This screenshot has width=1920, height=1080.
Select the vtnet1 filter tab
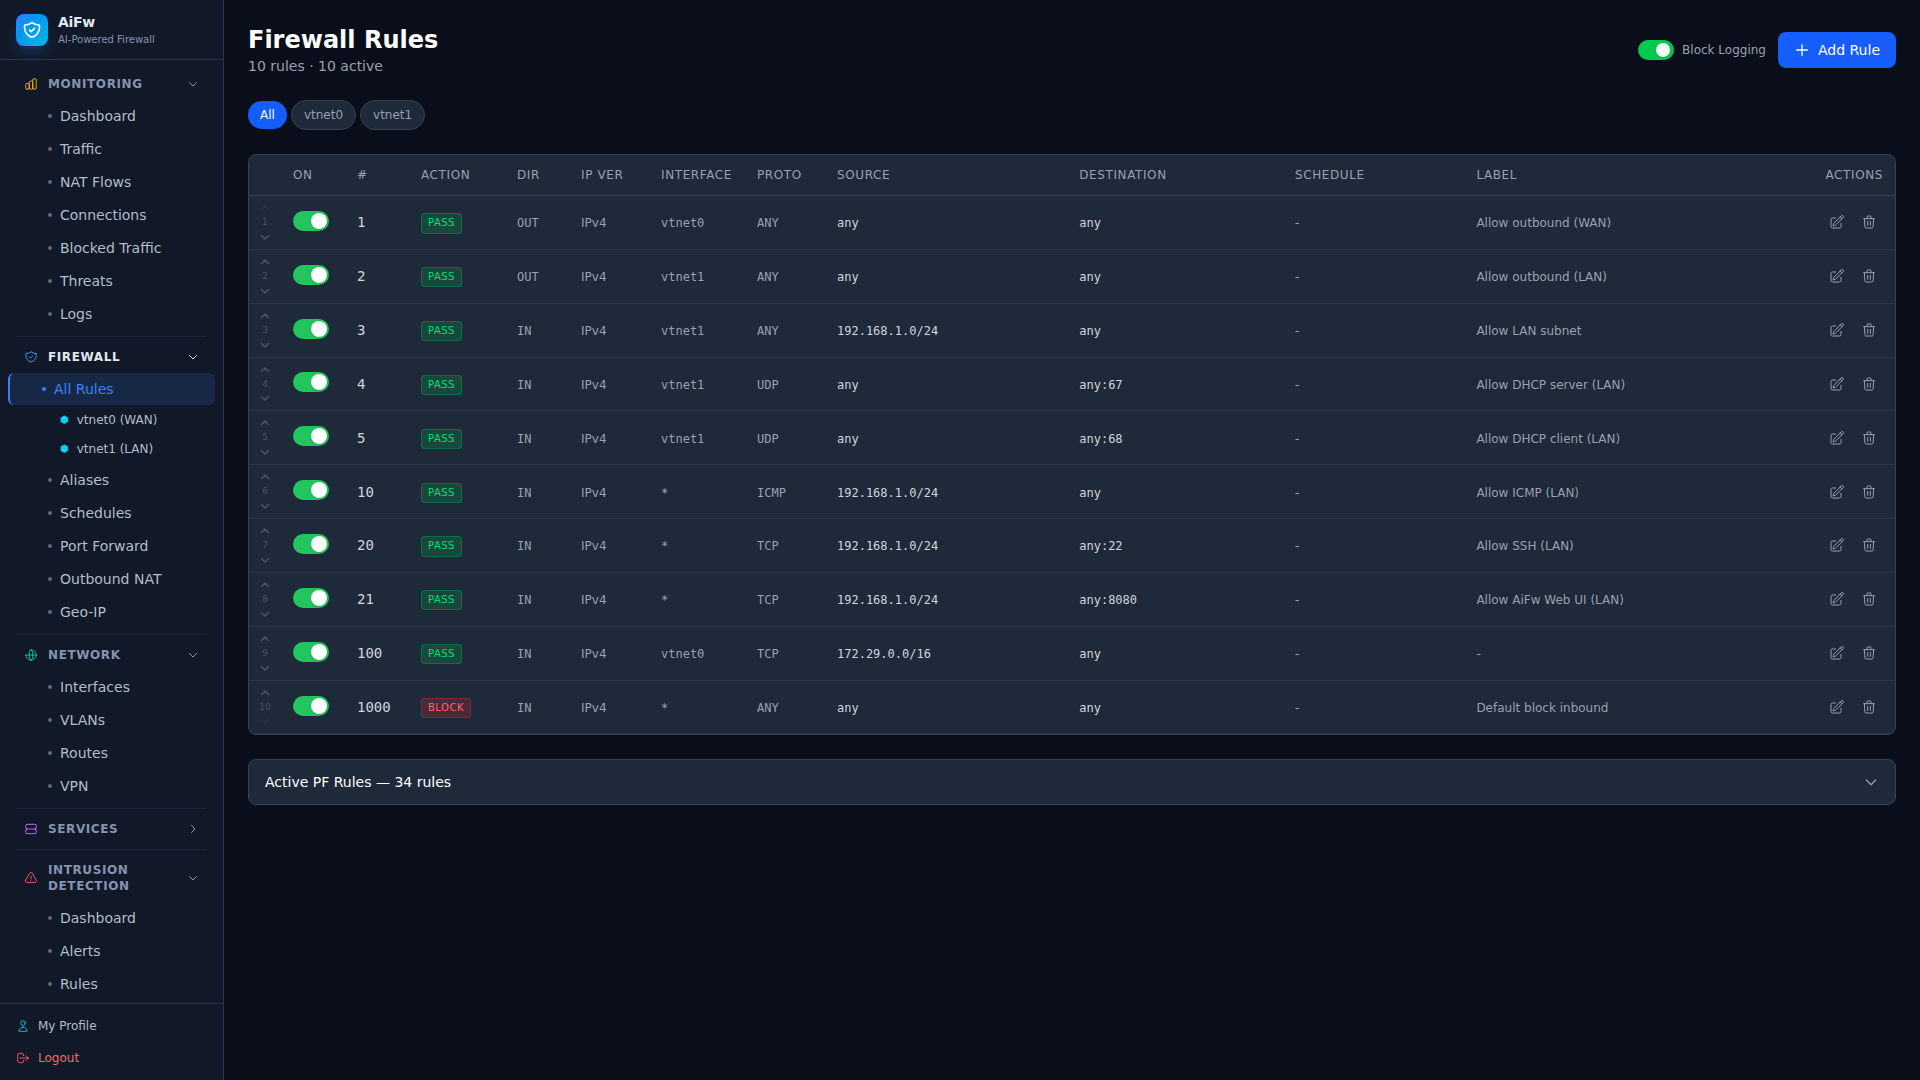[392, 114]
